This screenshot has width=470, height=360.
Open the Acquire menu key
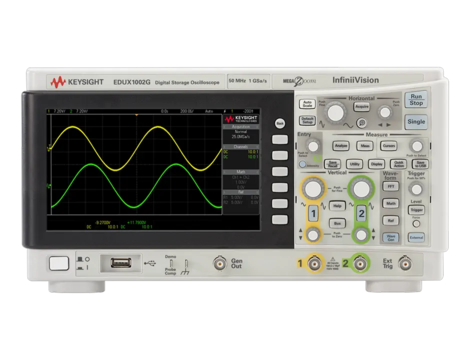click(362, 107)
